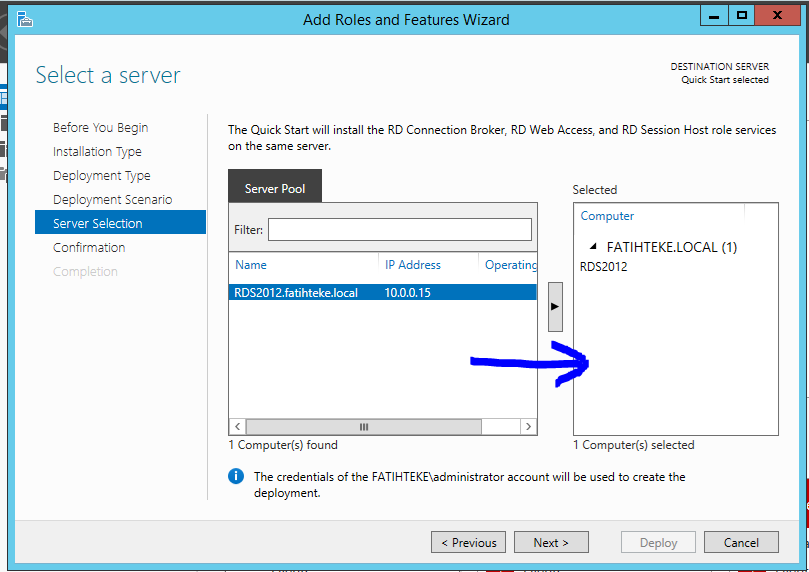Click the '1 Computer(s) found' text
This screenshot has width=809, height=572.
[x=283, y=445]
